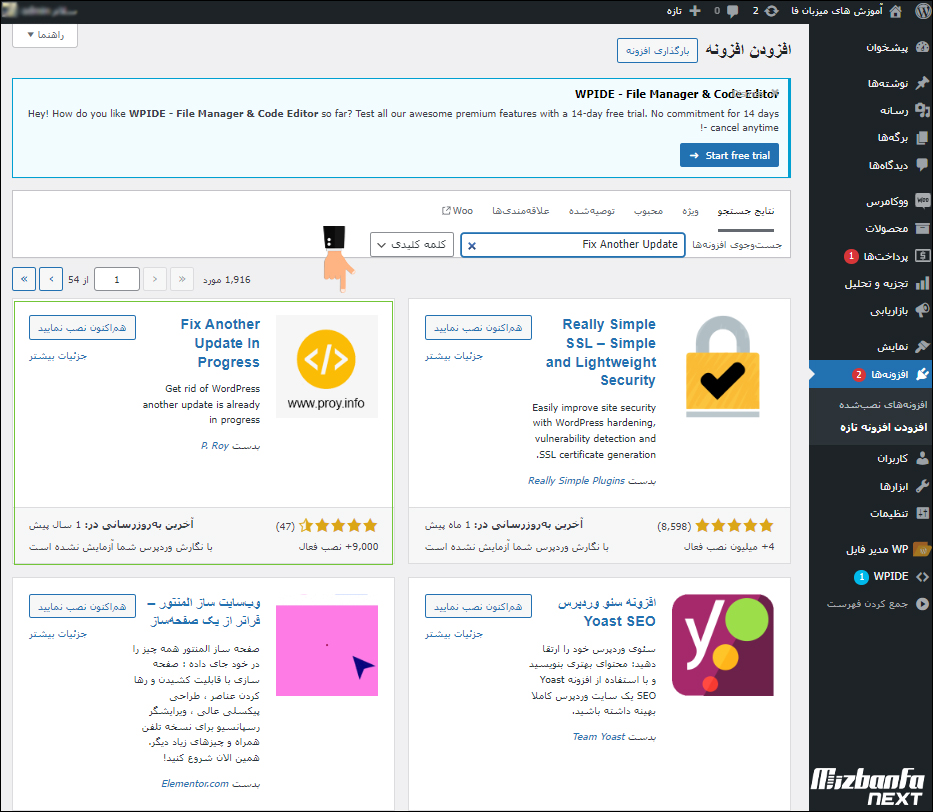The width and height of the screenshot is (933, 812).
Task: Click the current page number field
Action: pyautogui.click(x=117, y=280)
